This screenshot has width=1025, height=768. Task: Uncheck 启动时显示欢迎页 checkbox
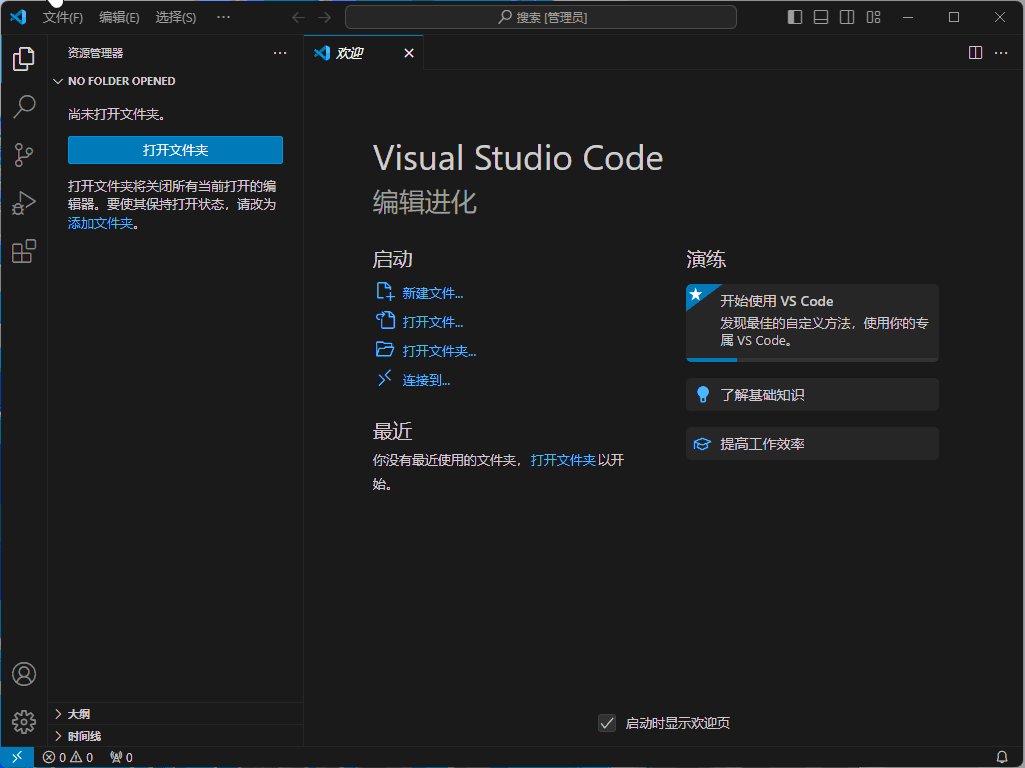tap(607, 723)
